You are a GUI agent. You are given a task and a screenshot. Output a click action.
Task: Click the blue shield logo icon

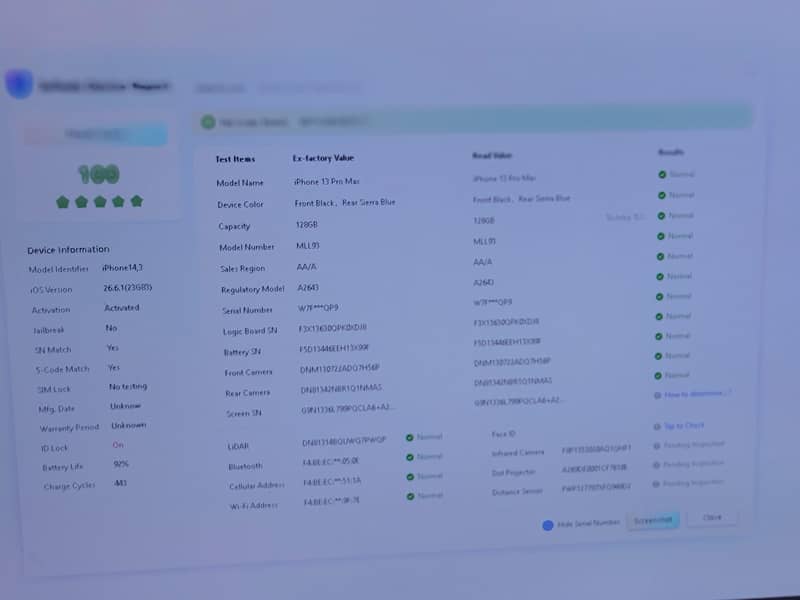click(x=19, y=84)
